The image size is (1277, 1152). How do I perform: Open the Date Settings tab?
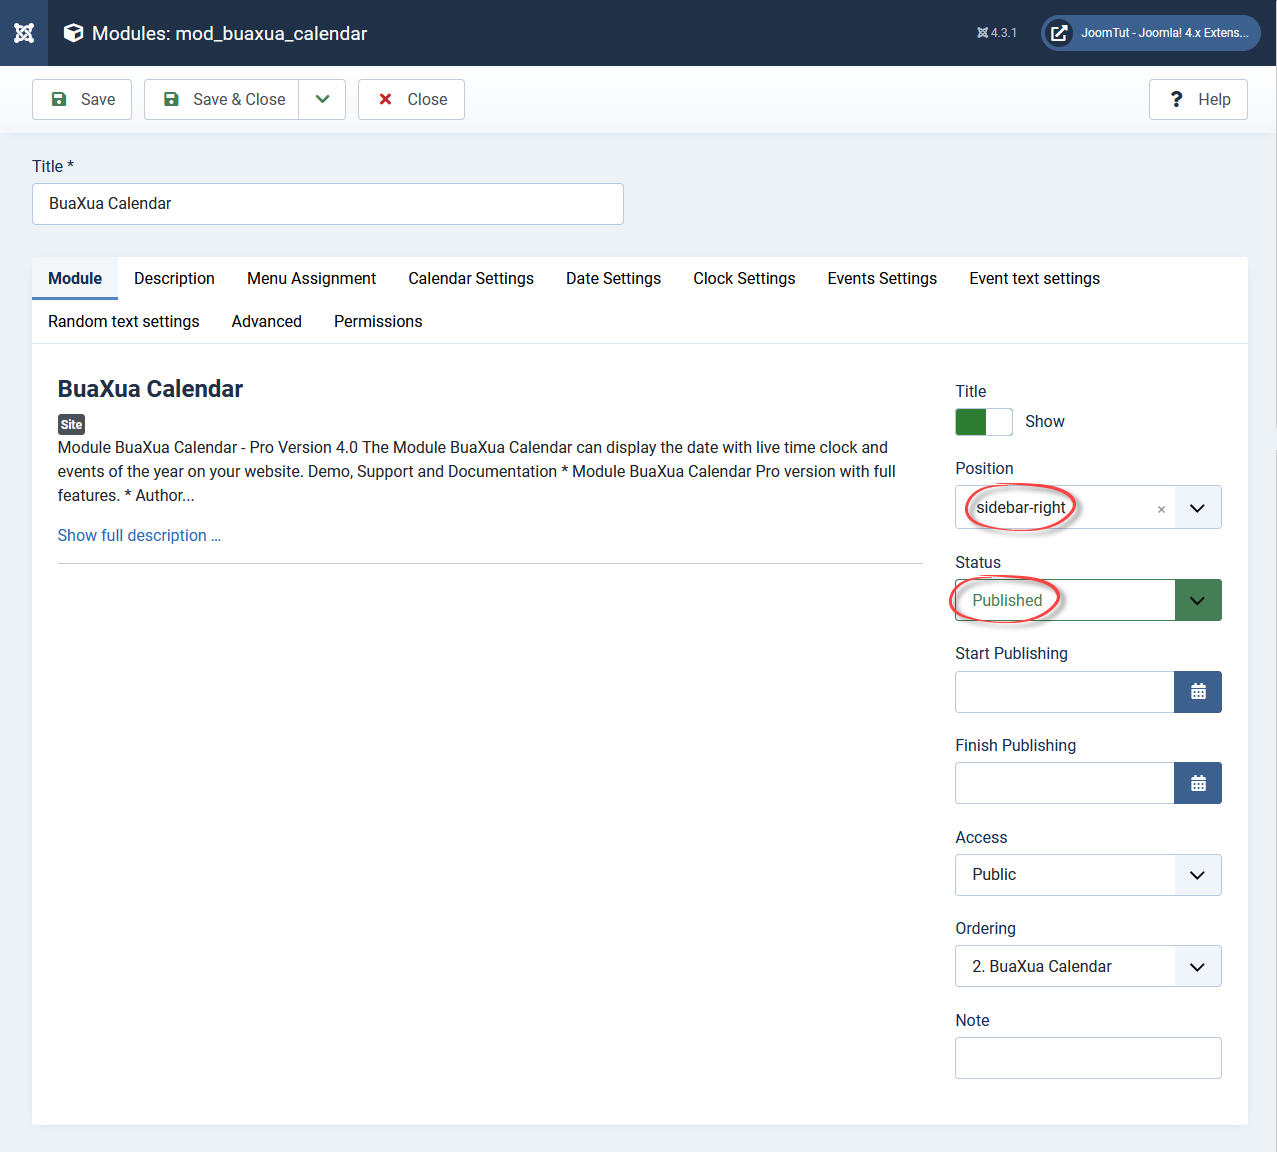click(x=613, y=278)
